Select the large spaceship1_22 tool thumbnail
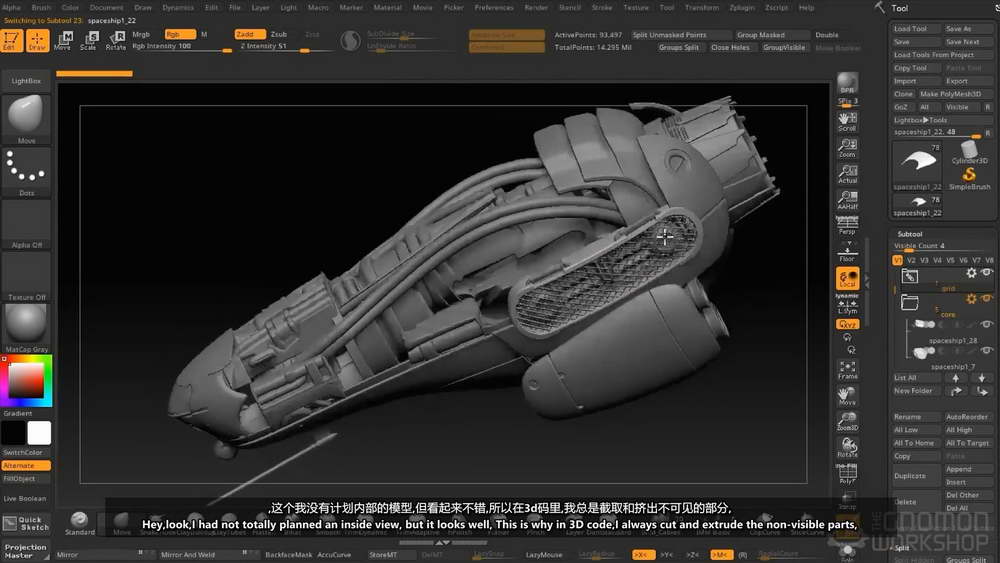 tap(918, 165)
